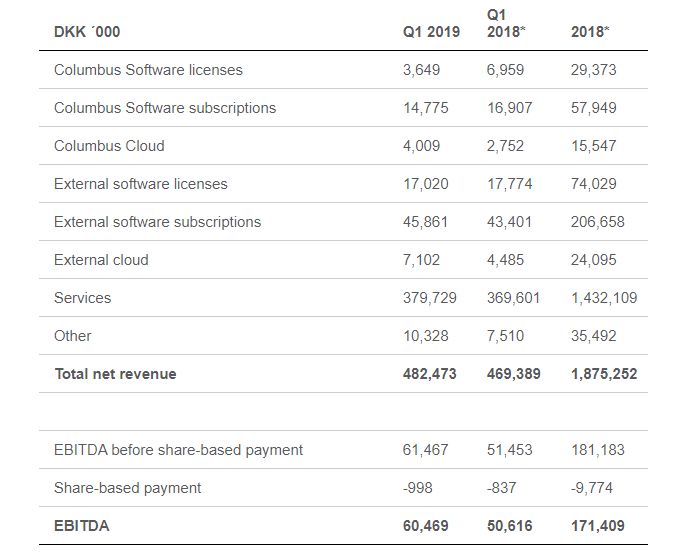Select the Total net revenue label
Image resolution: width=695 pixels, height=554 pixels.
(x=115, y=374)
